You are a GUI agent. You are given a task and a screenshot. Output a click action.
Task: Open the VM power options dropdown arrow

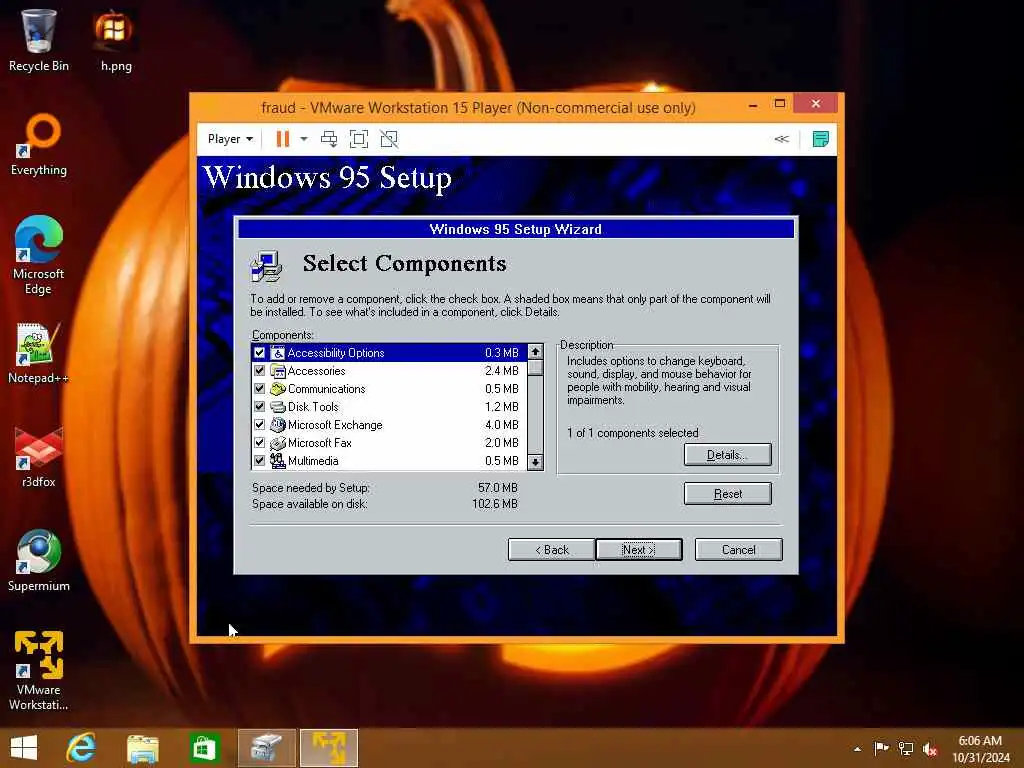pos(304,139)
